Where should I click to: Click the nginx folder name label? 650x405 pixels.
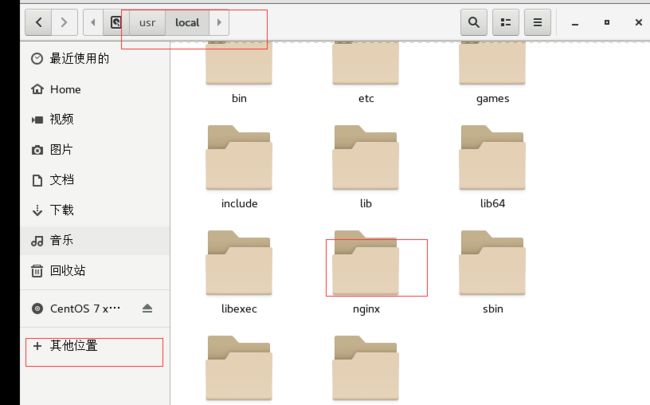coord(366,309)
